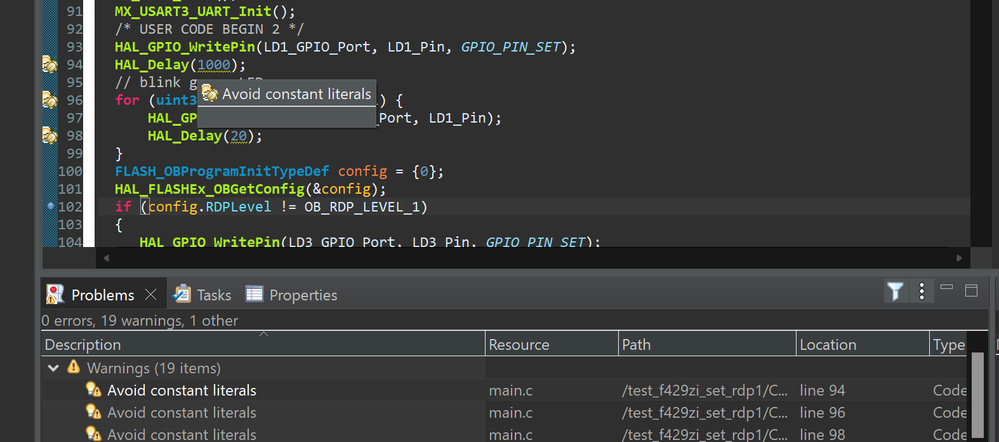Click the warning marker on line 98

click(x=49, y=136)
